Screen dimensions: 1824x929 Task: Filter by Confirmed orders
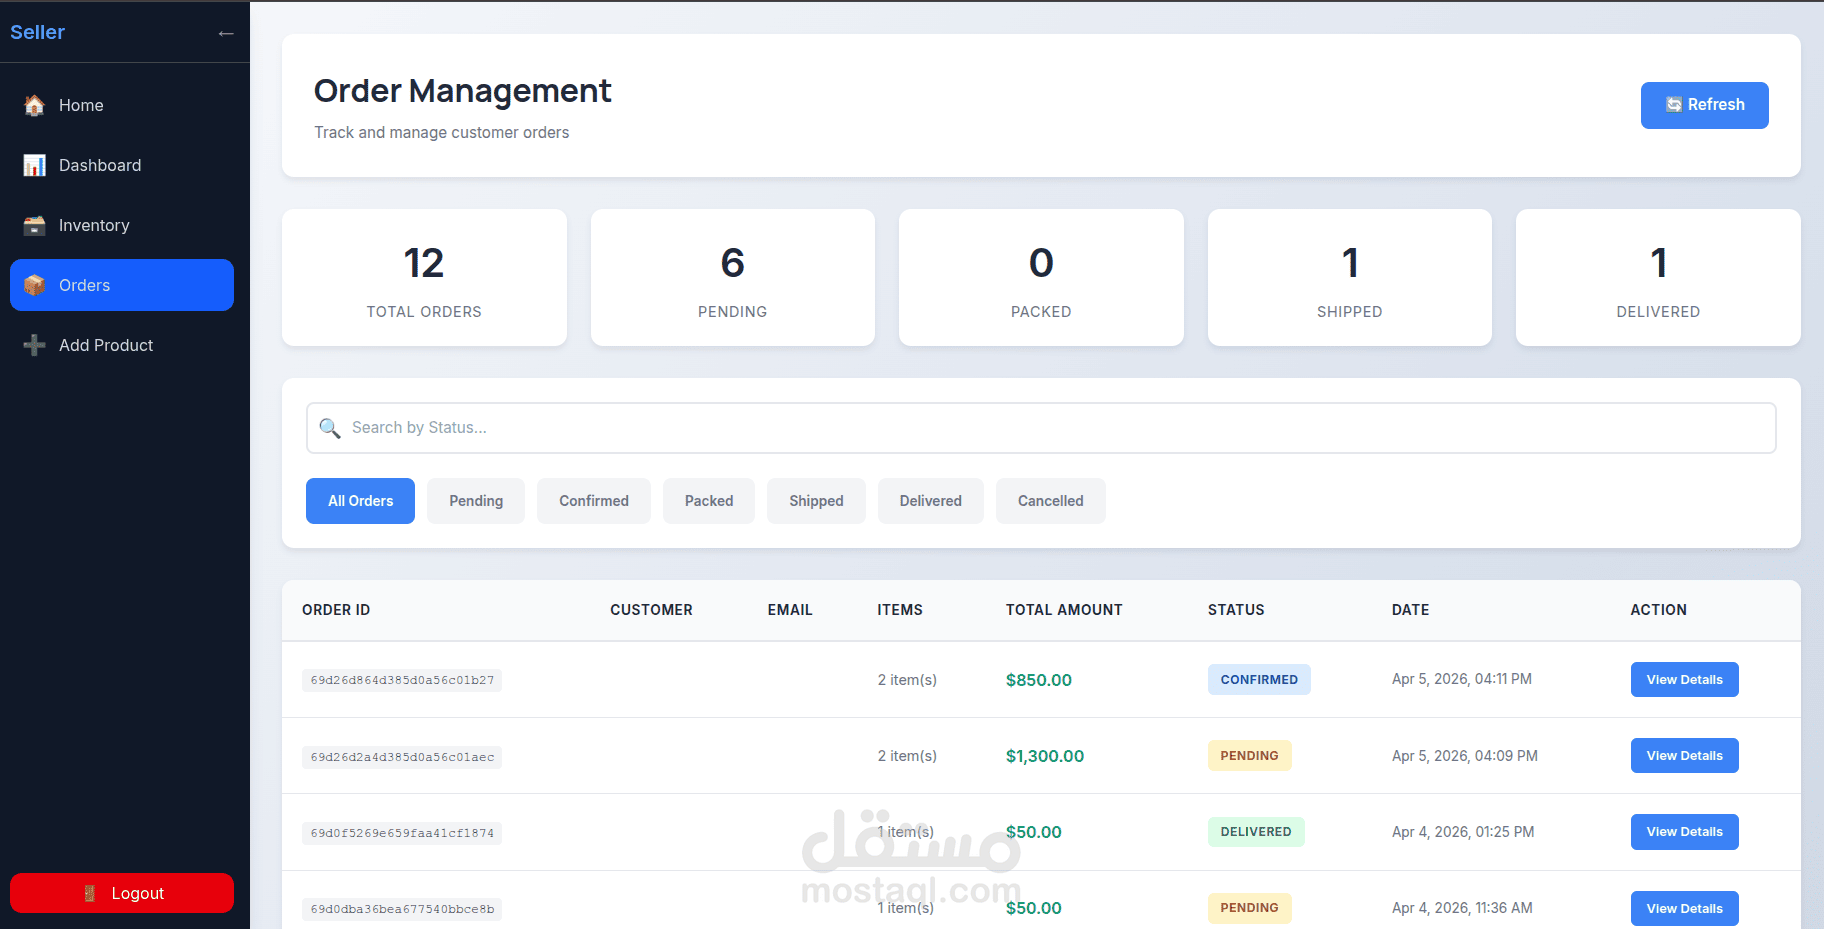[x=594, y=501]
